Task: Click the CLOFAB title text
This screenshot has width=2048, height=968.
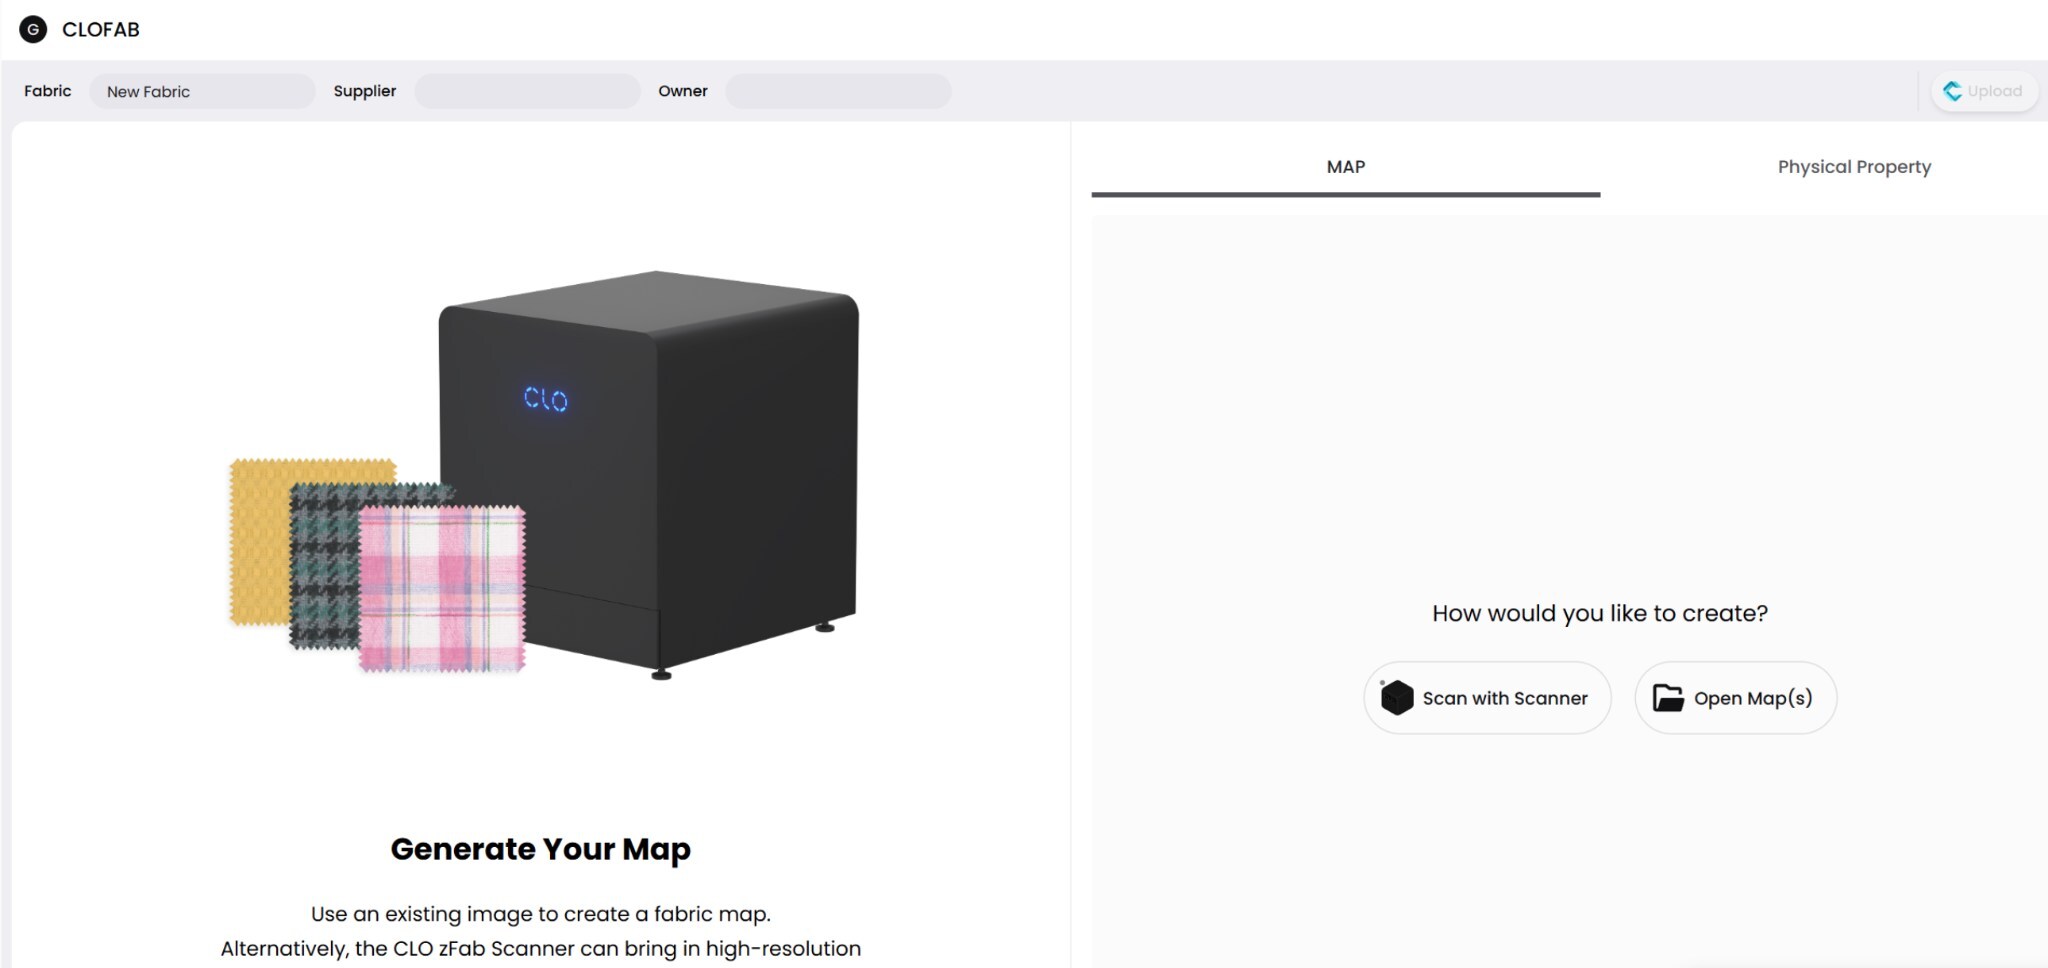Action: (101, 29)
